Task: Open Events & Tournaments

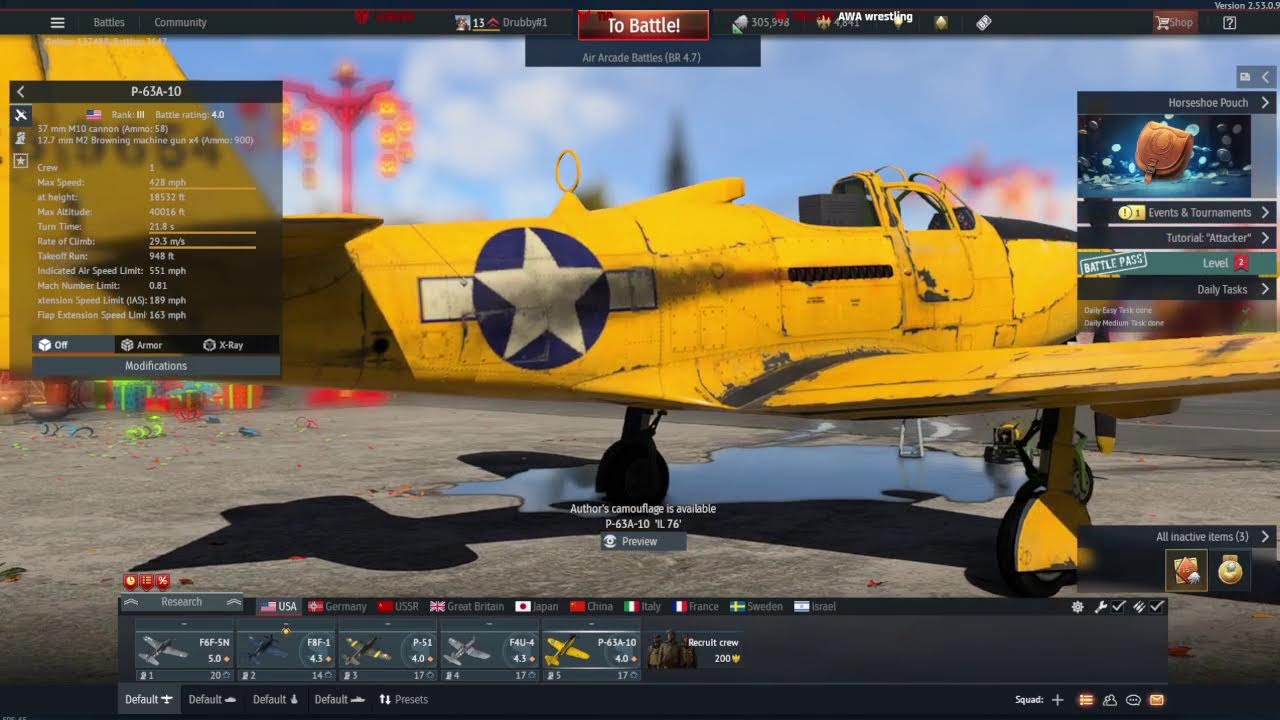Action: pyautogui.click(x=1176, y=212)
